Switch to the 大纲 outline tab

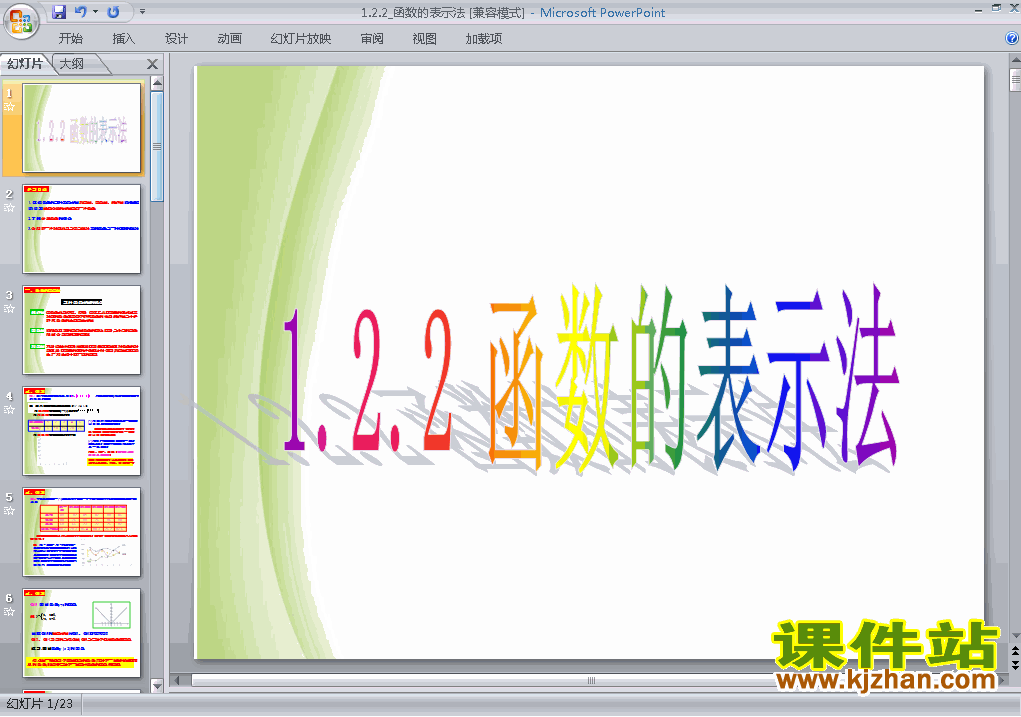[x=72, y=64]
